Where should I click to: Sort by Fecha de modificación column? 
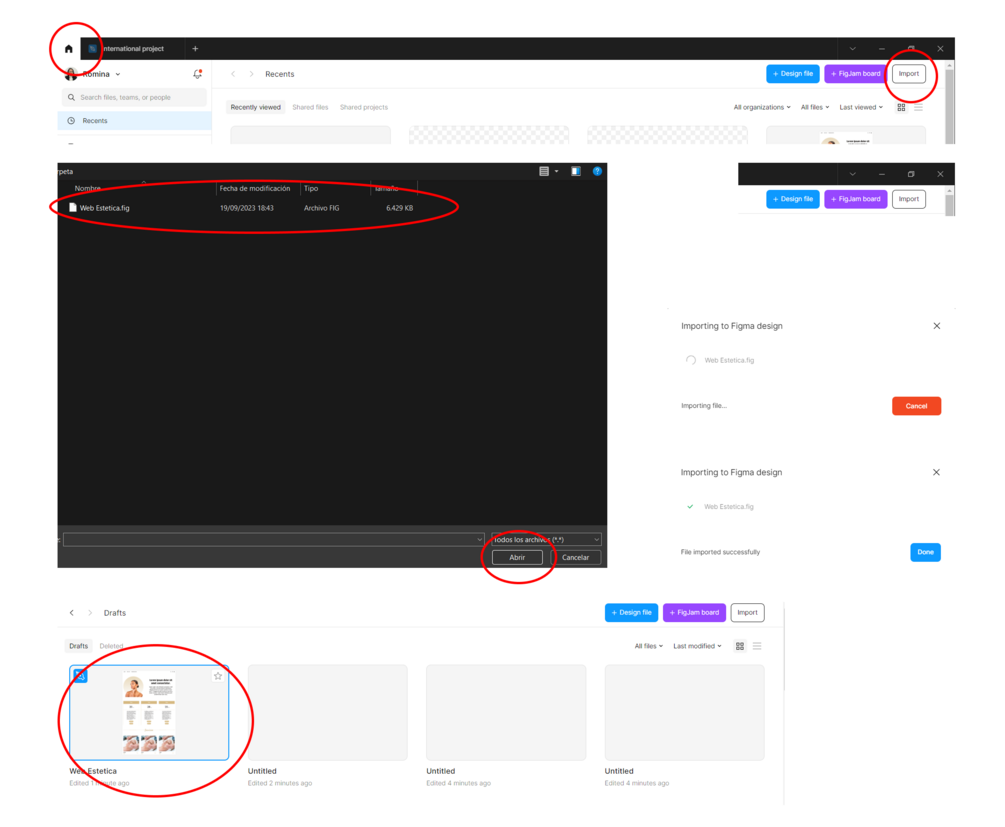click(x=254, y=188)
